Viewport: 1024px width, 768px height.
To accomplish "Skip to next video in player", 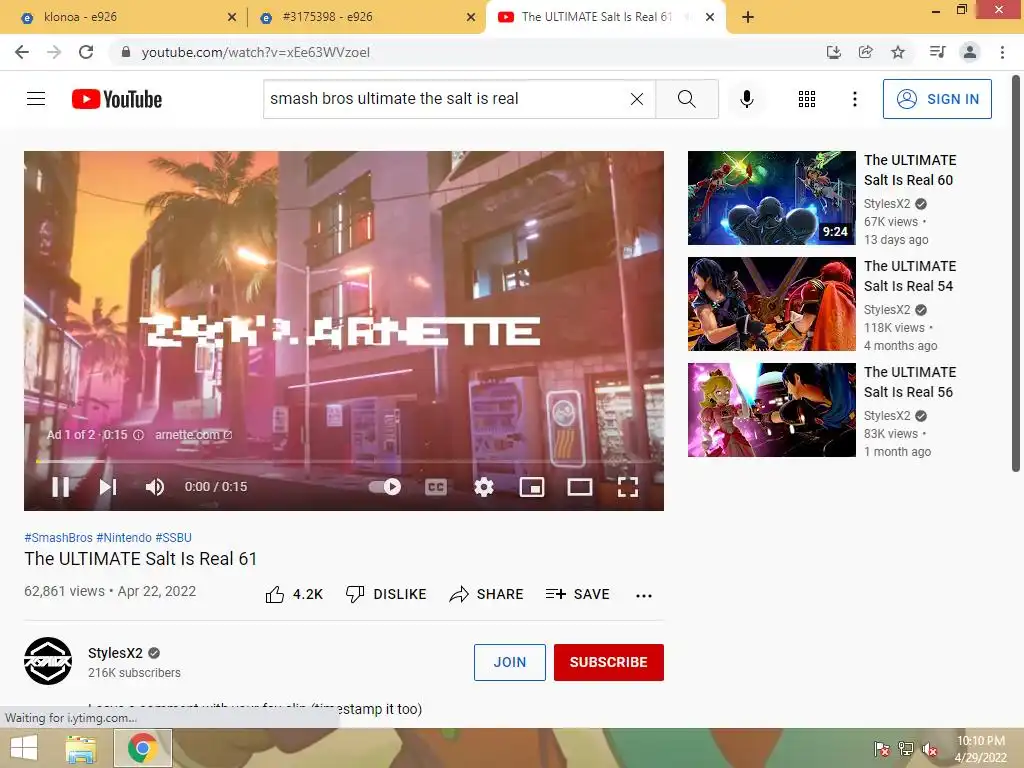I will point(108,487).
